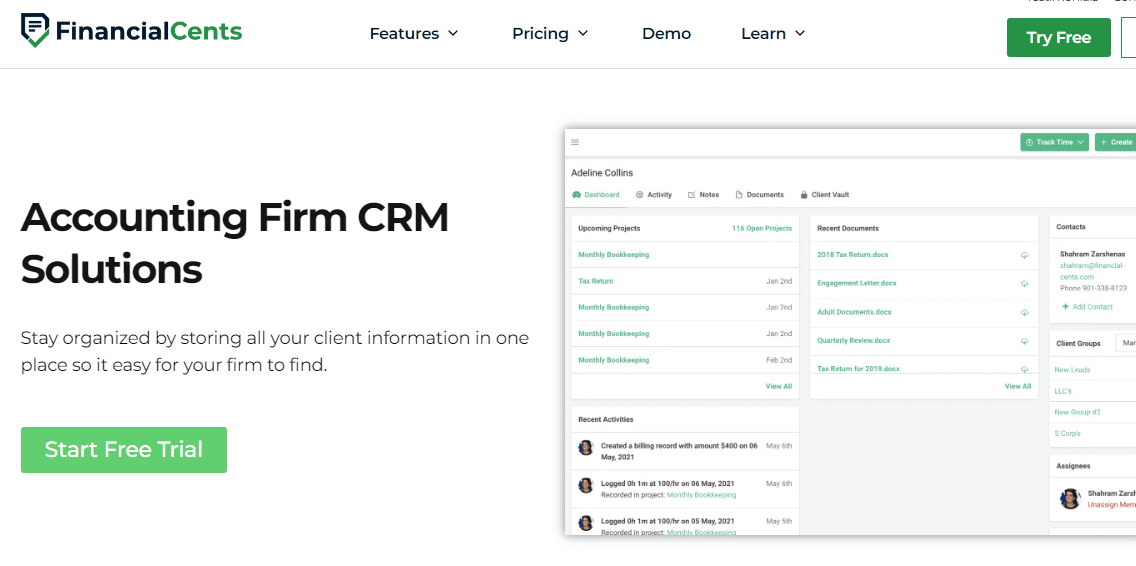1136x566 pixels.
Task: Click the FinancialCents shield logo
Action: click(35, 30)
